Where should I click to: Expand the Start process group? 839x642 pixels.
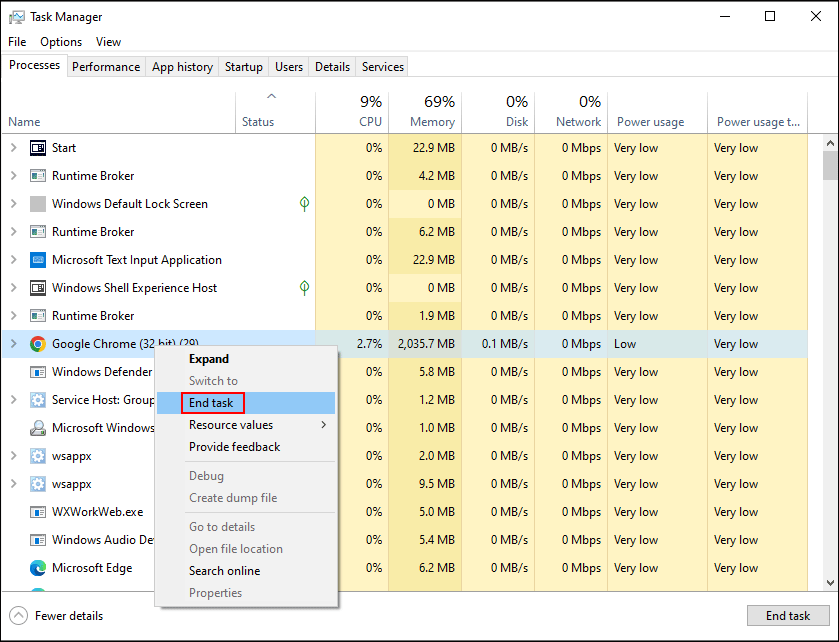pos(14,148)
